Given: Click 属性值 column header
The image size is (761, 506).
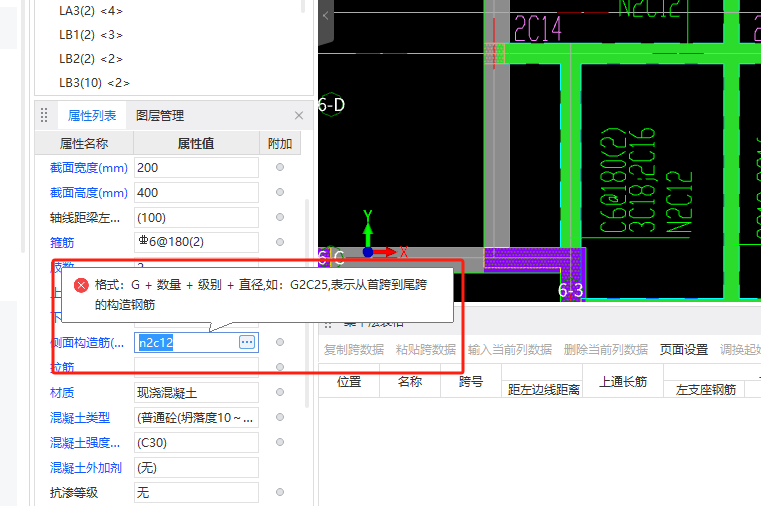Looking at the screenshot, I should 196,143.
